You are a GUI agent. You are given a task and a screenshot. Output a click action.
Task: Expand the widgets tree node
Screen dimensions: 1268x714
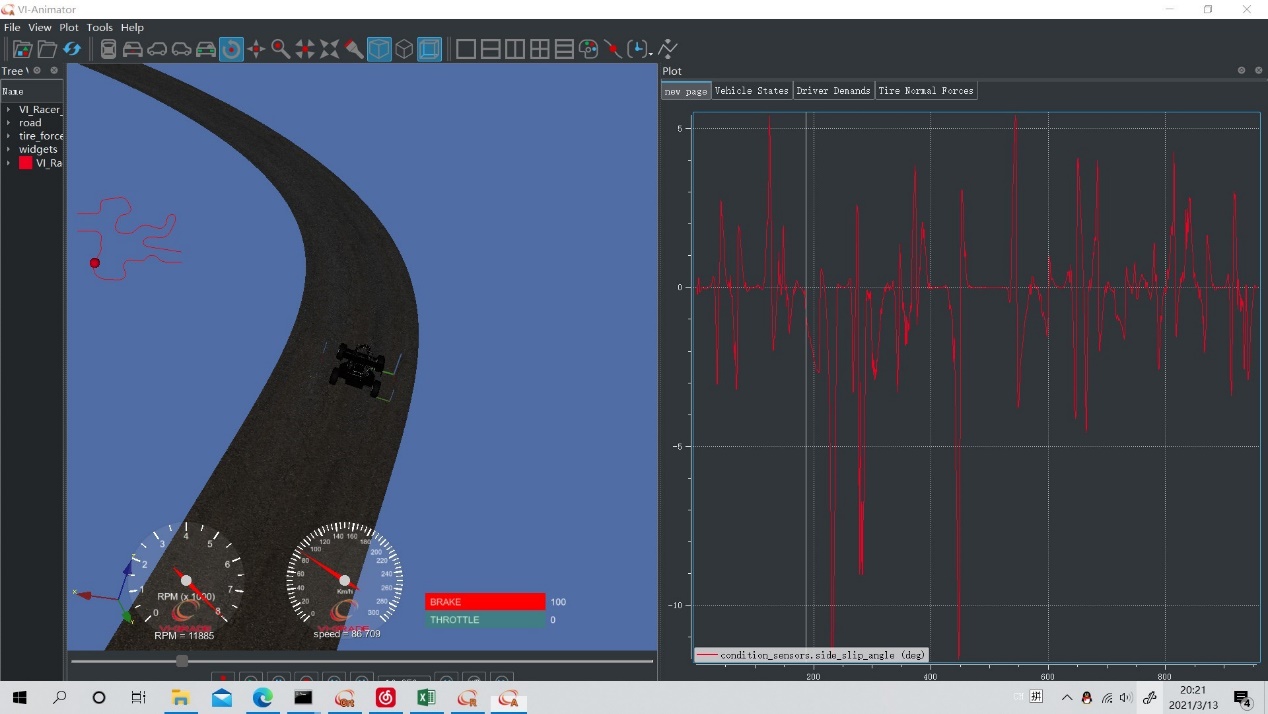pos(9,149)
